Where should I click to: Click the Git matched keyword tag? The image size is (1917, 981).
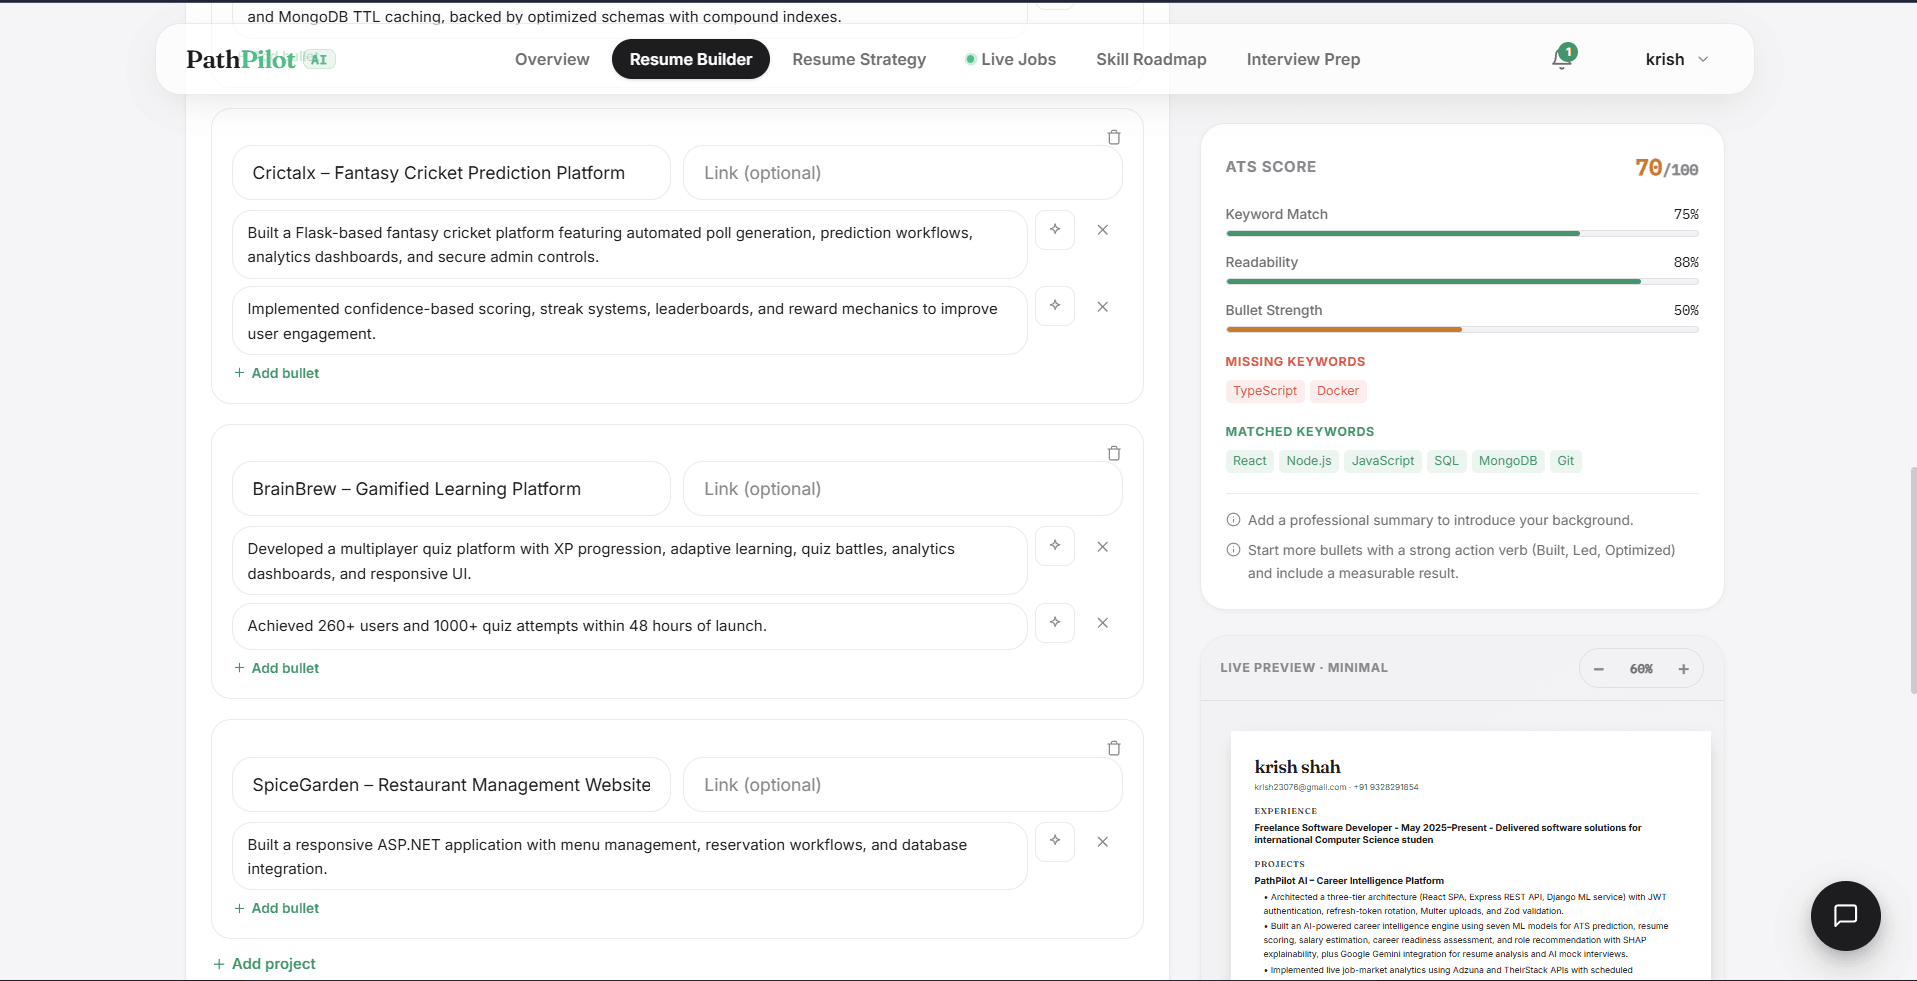[1566, 461]
